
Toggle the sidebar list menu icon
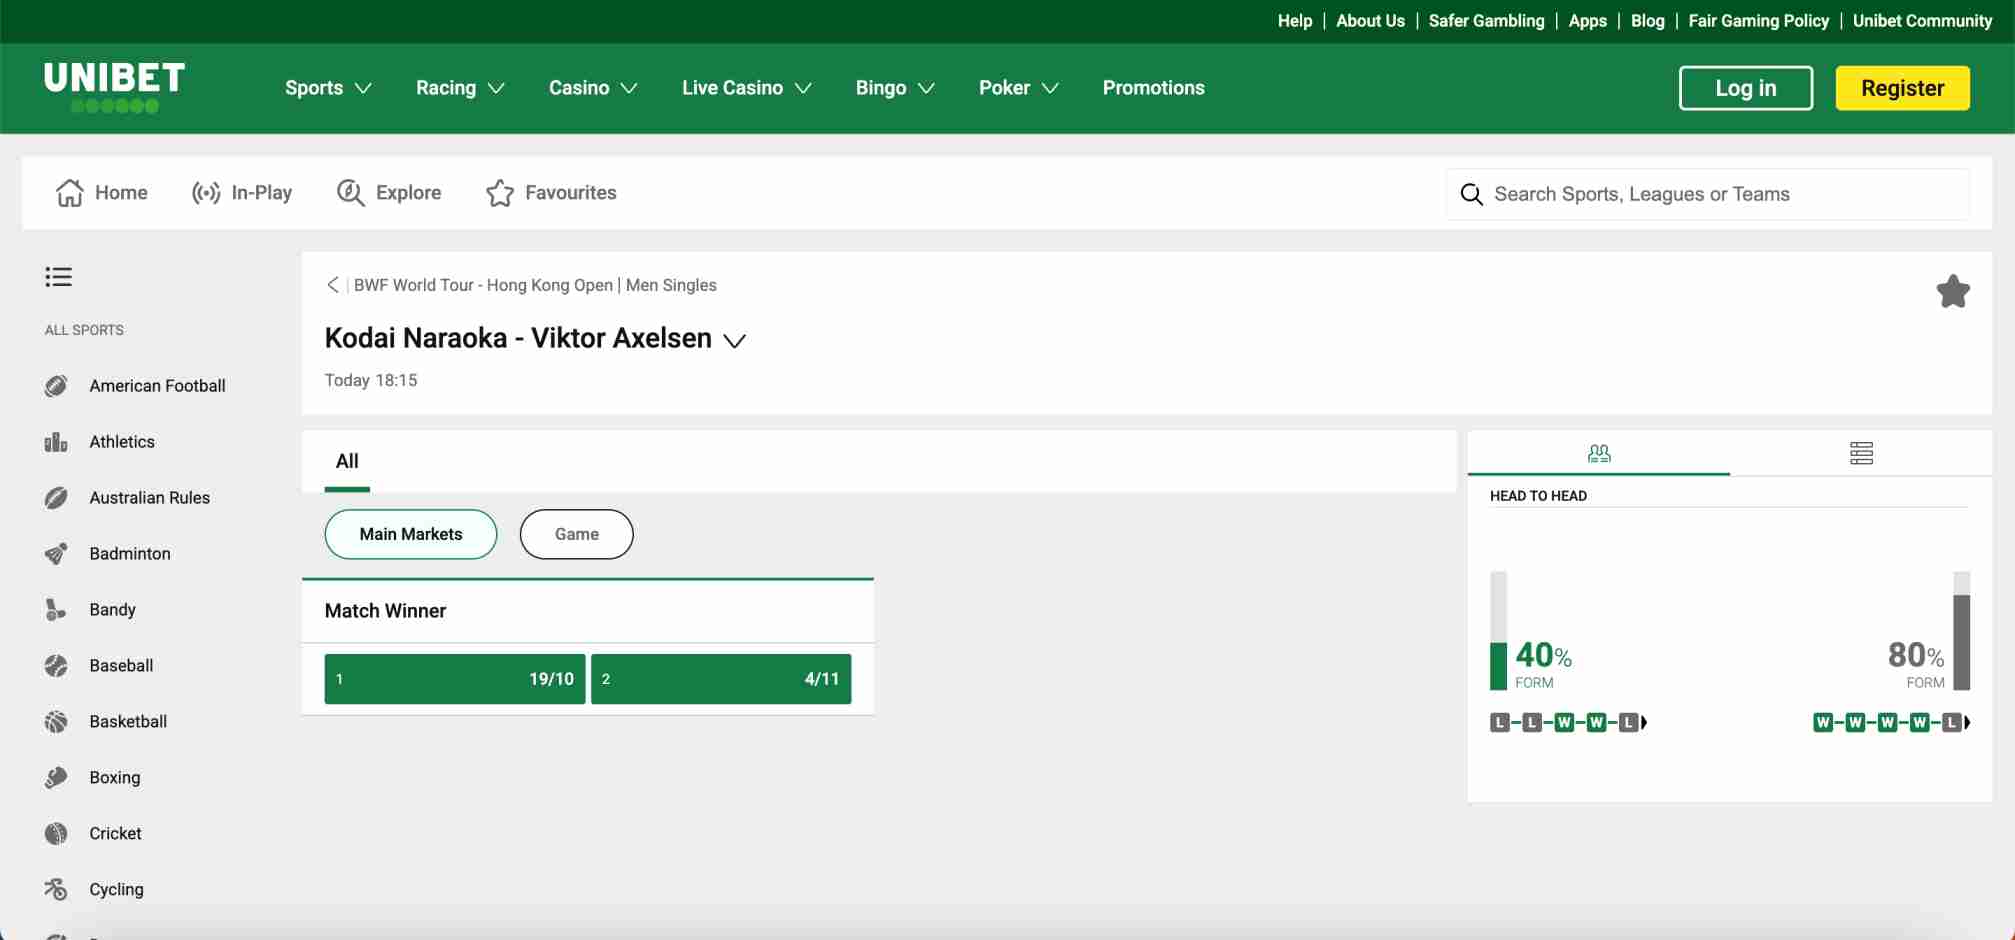58,277
